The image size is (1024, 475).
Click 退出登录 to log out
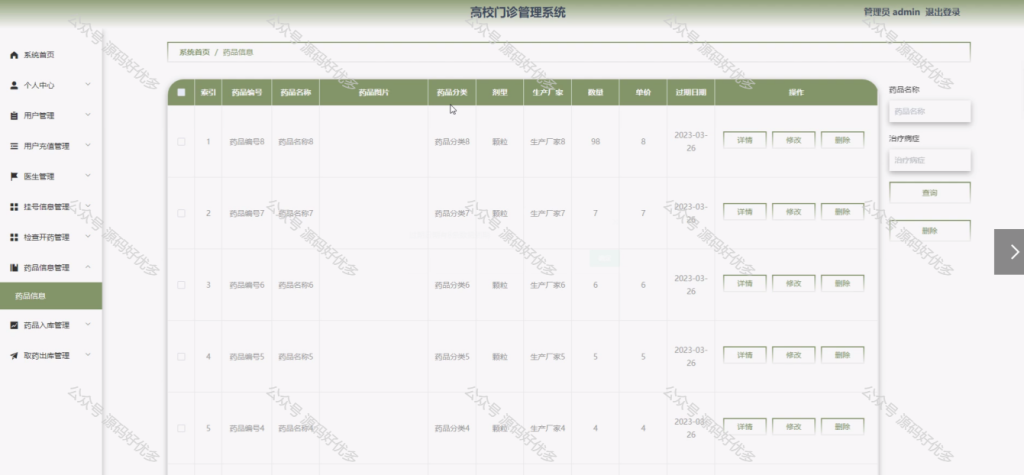tap(942, 12)
